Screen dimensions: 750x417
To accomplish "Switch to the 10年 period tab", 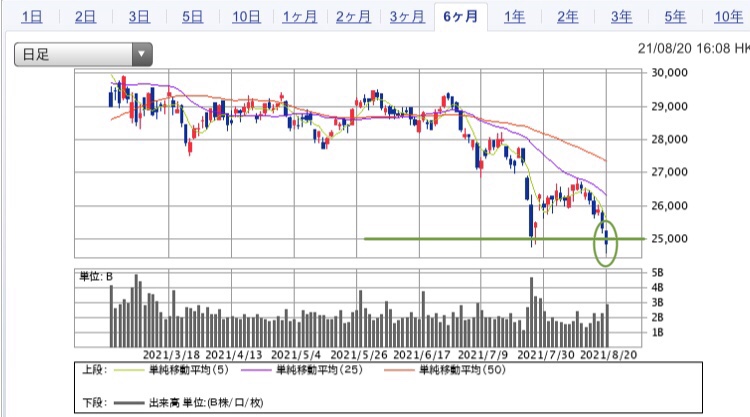I will 727,16.
